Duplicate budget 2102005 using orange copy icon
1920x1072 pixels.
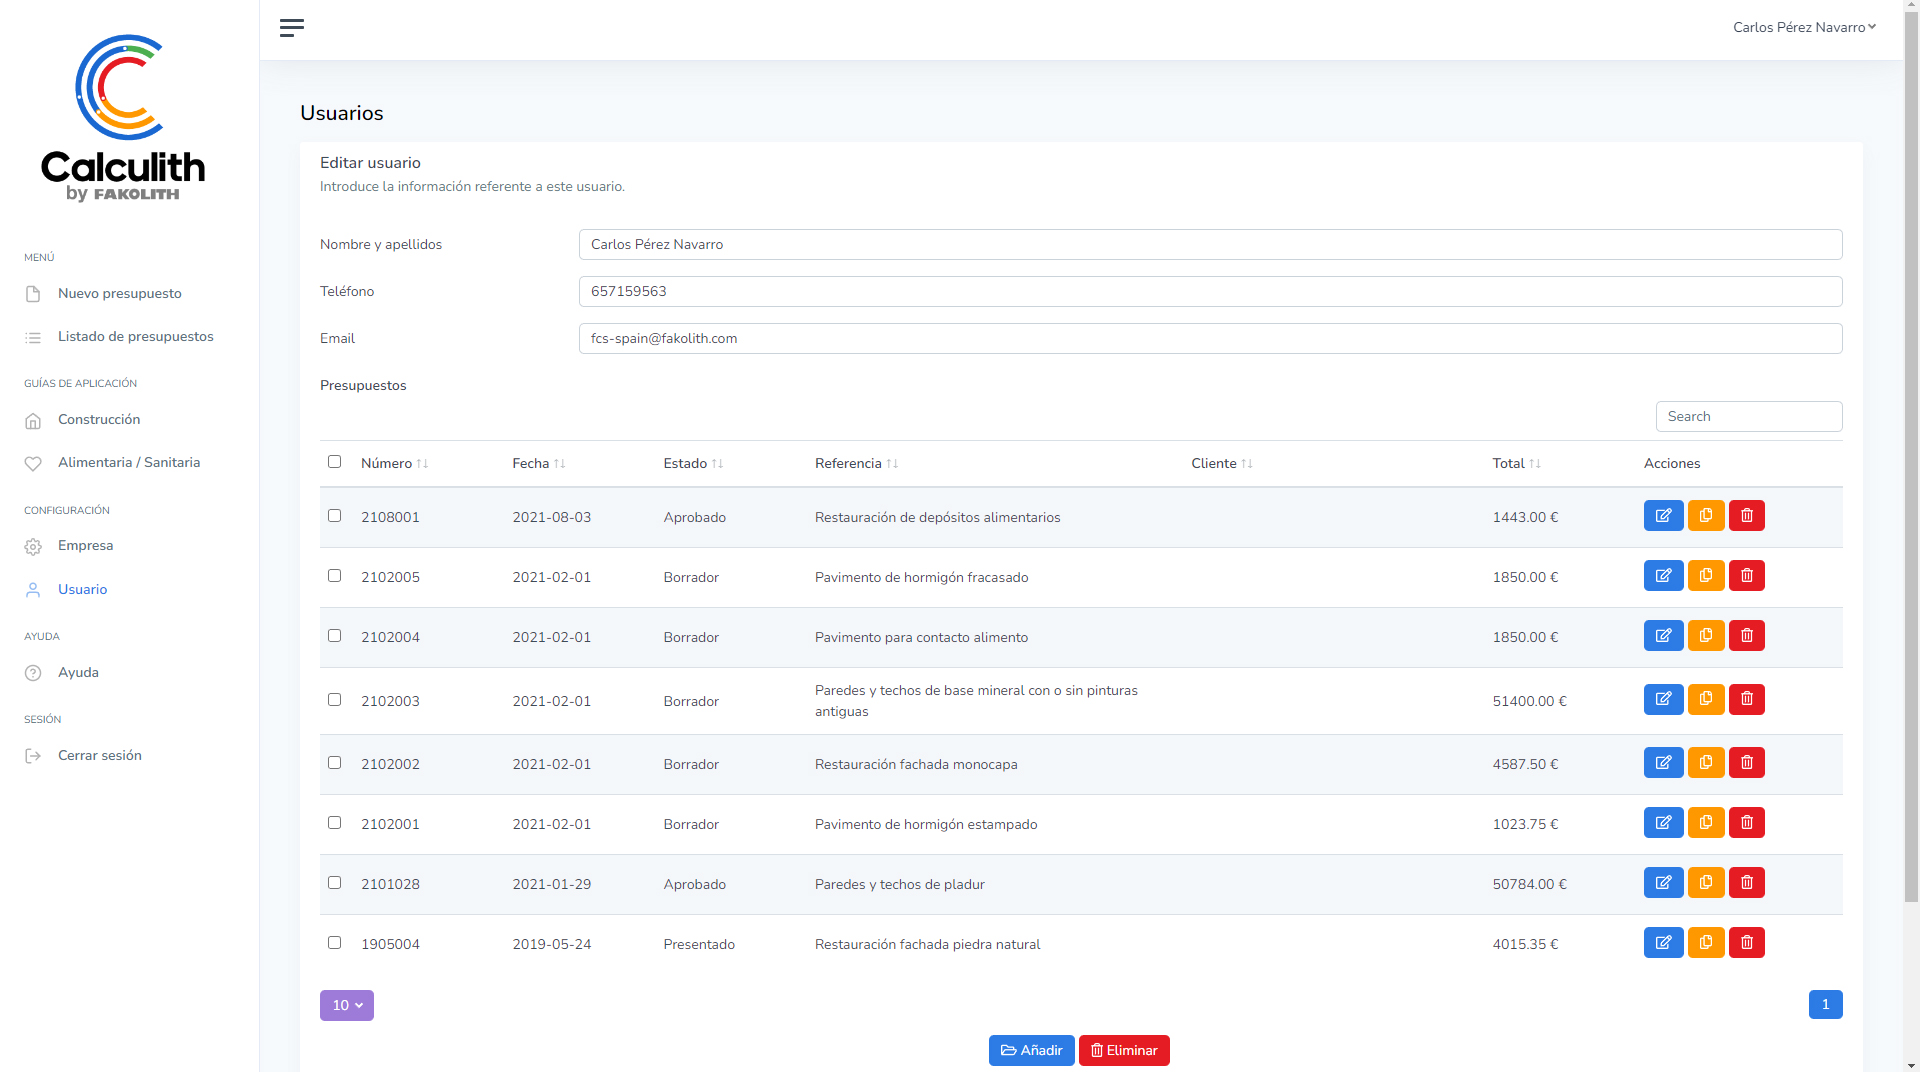1706,576
